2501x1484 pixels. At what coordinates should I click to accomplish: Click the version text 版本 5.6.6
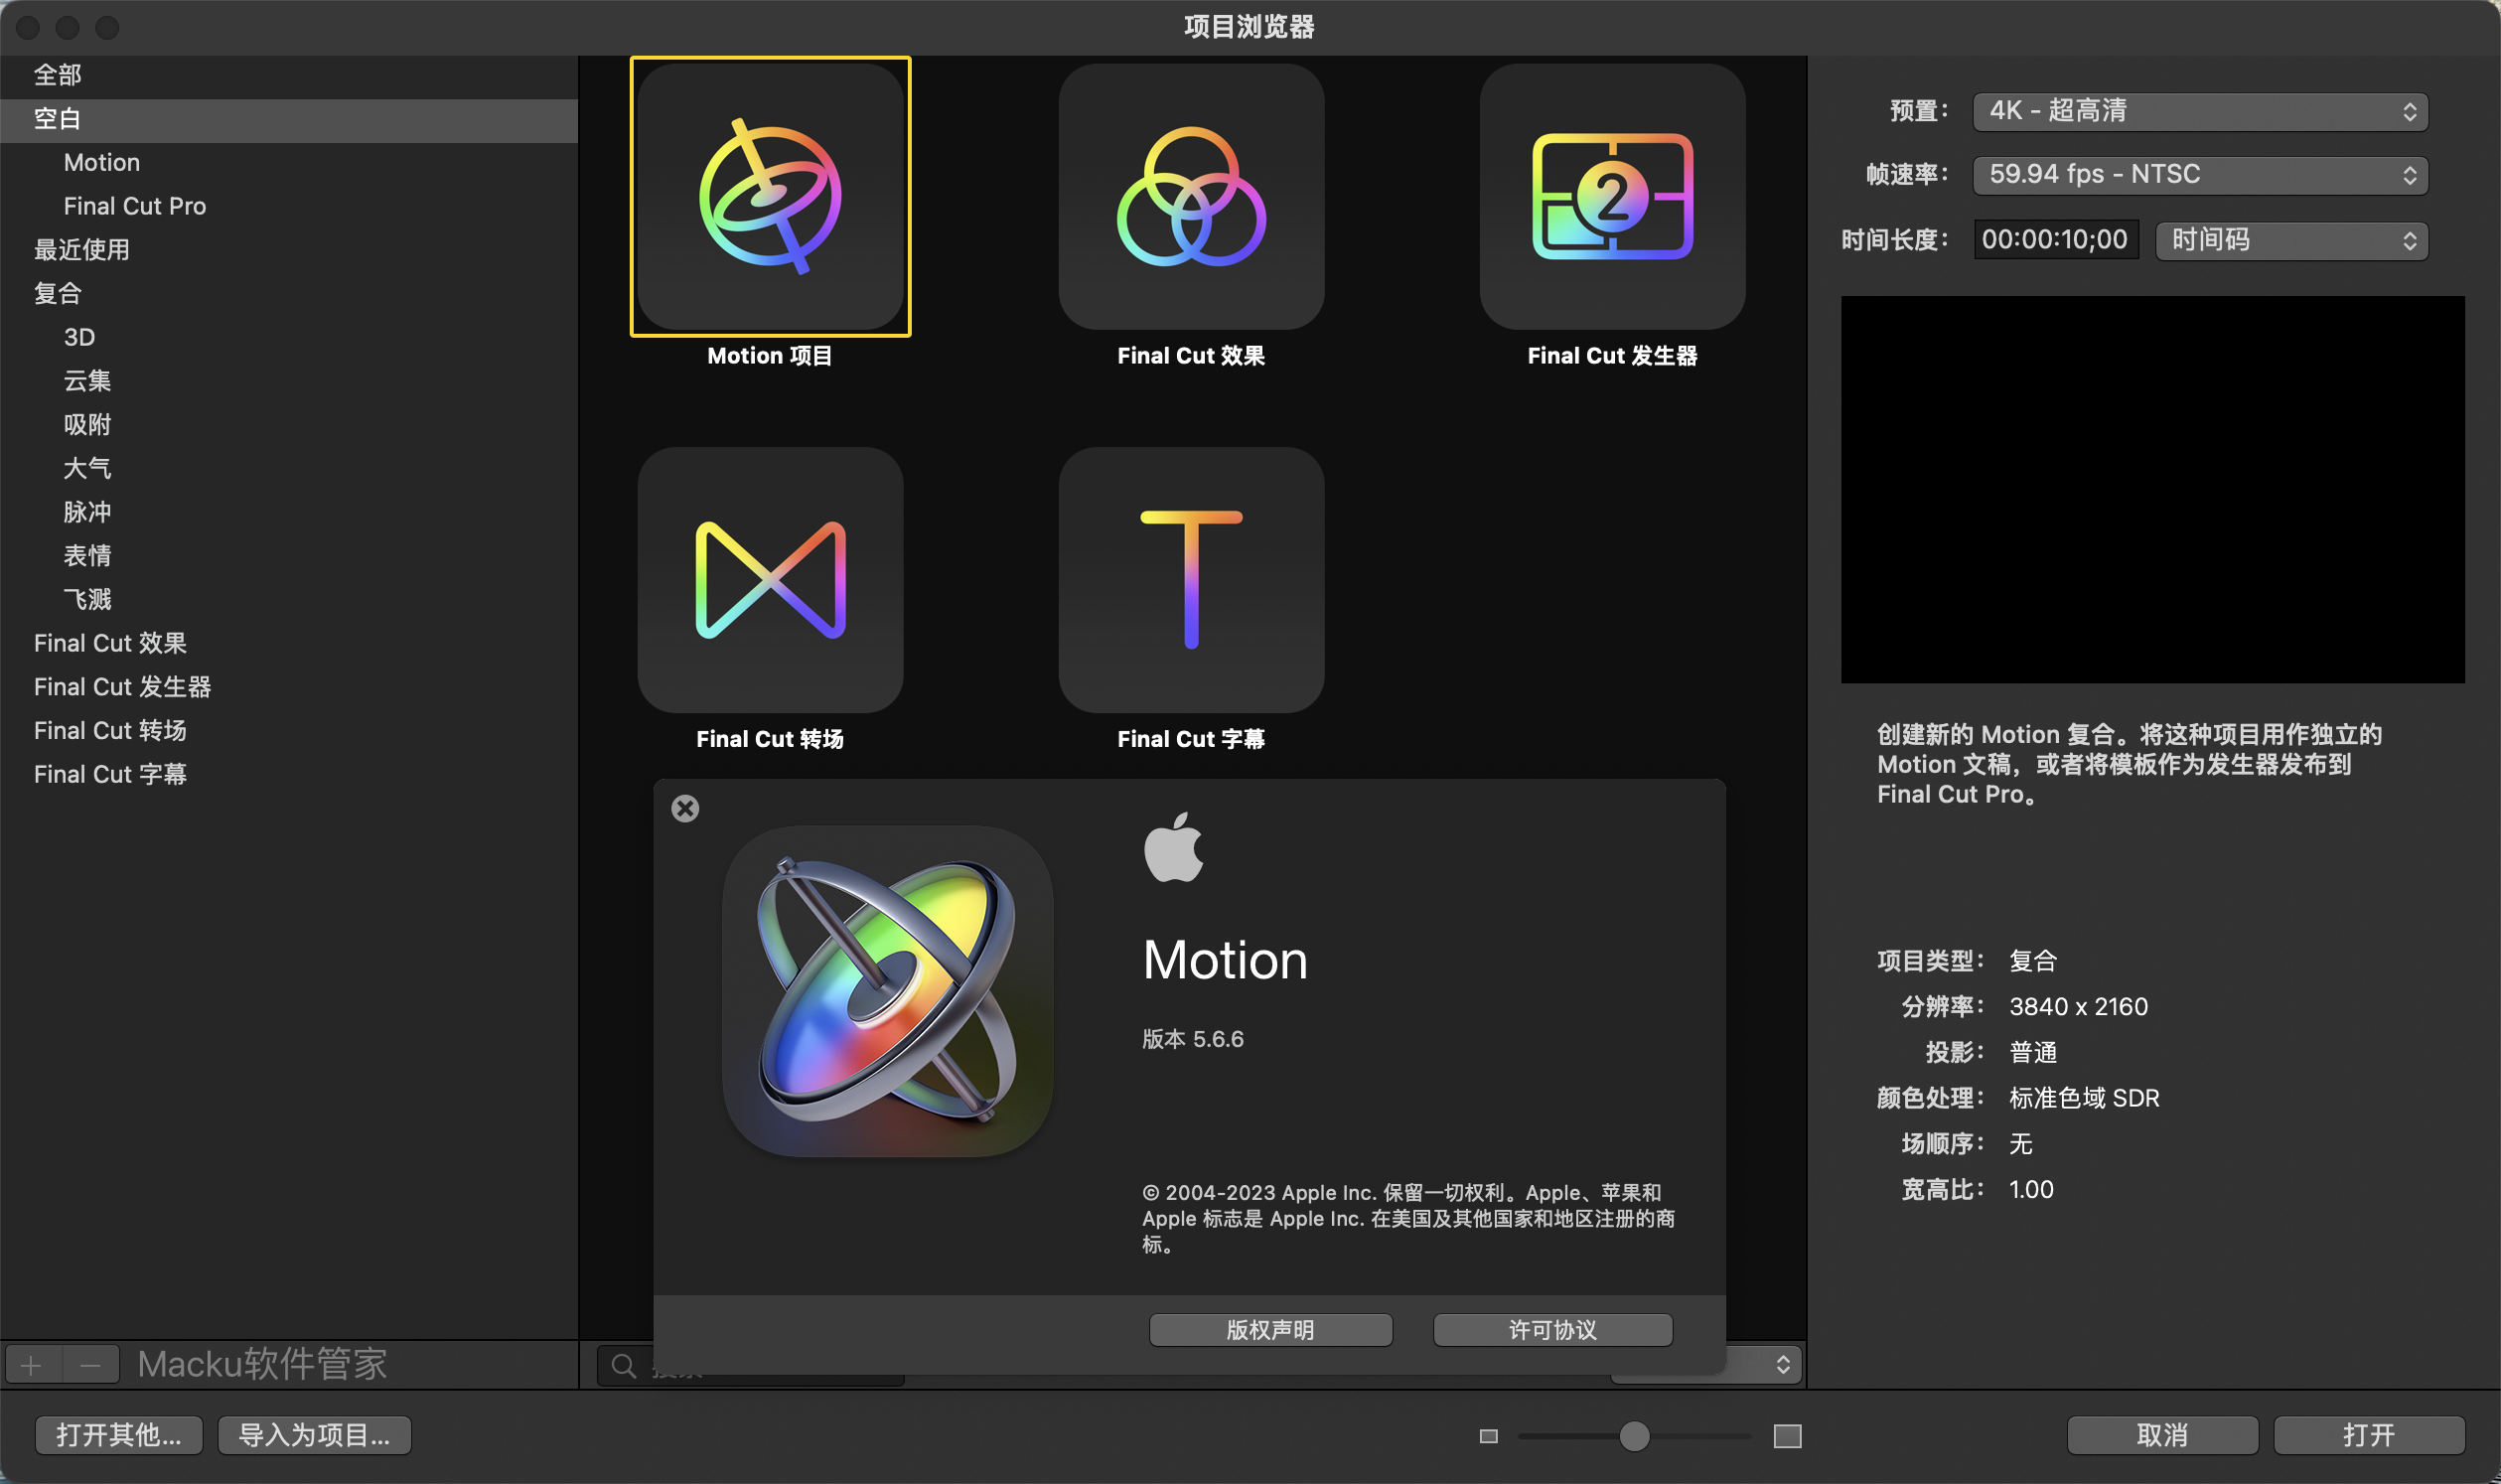tap(1193, 1039)
